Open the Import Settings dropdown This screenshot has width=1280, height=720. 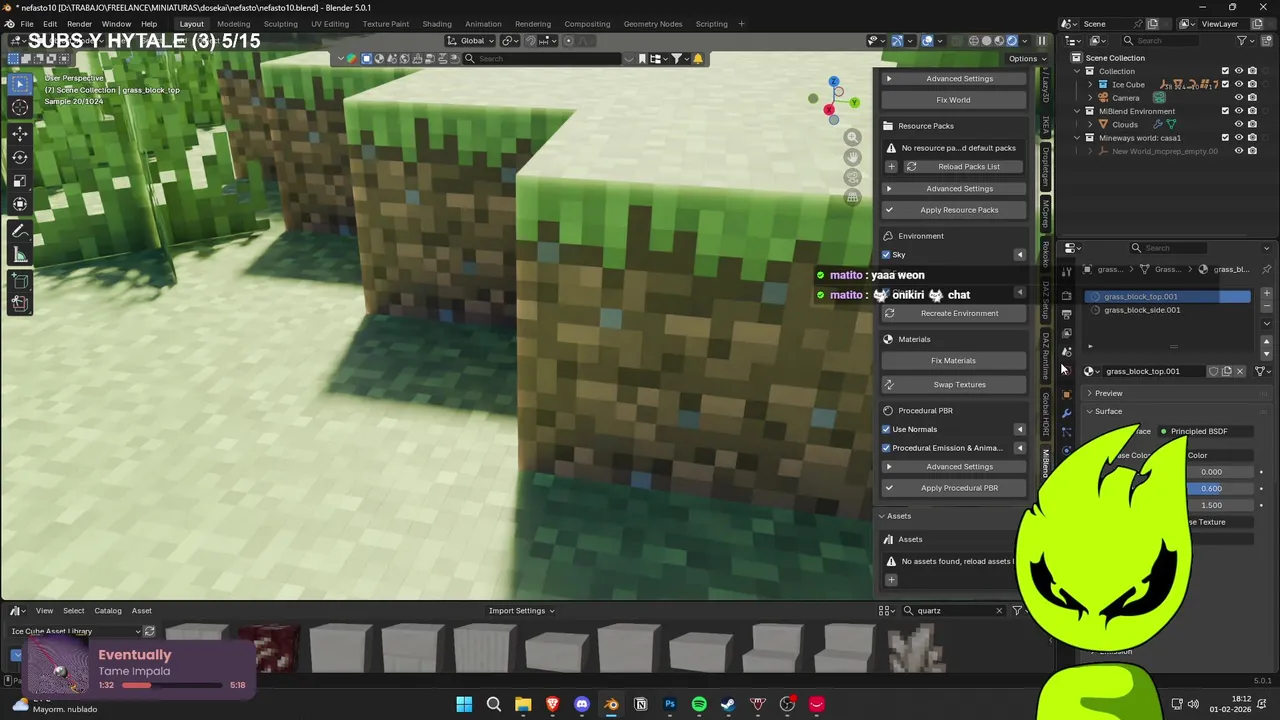tap(521, 611)
